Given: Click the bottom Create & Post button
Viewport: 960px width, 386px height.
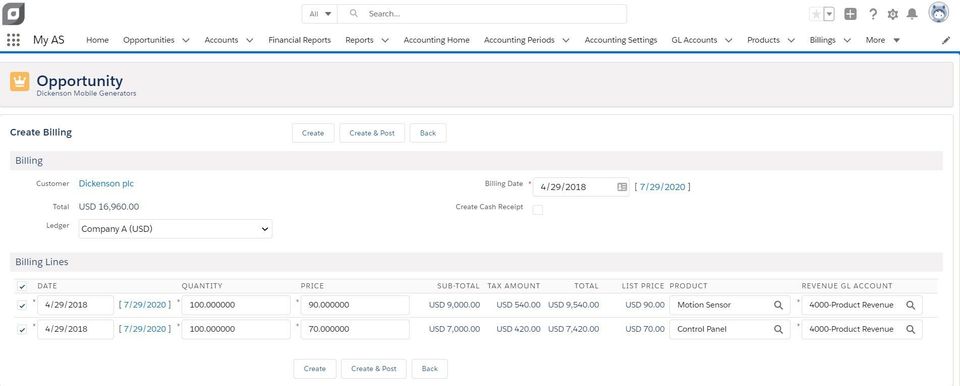Looking at the screenshot, I should pyautogui.click(x=373, y=369).
